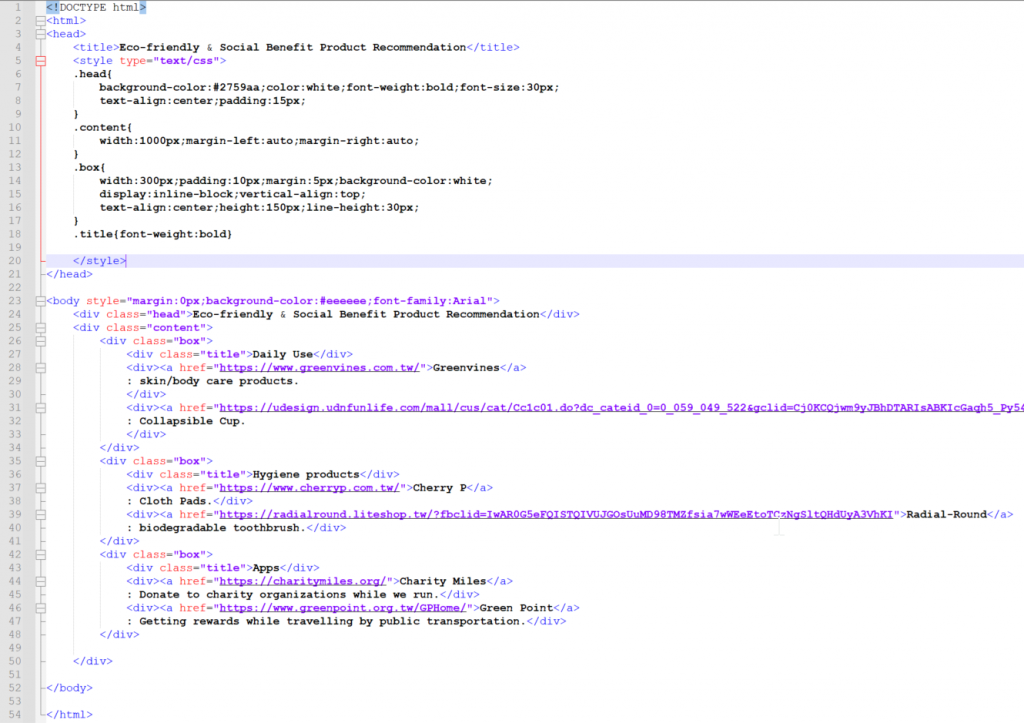Collapse the Apps box fold marker, line 42
The image size is (1024, 723).
(x=40, y=554)
